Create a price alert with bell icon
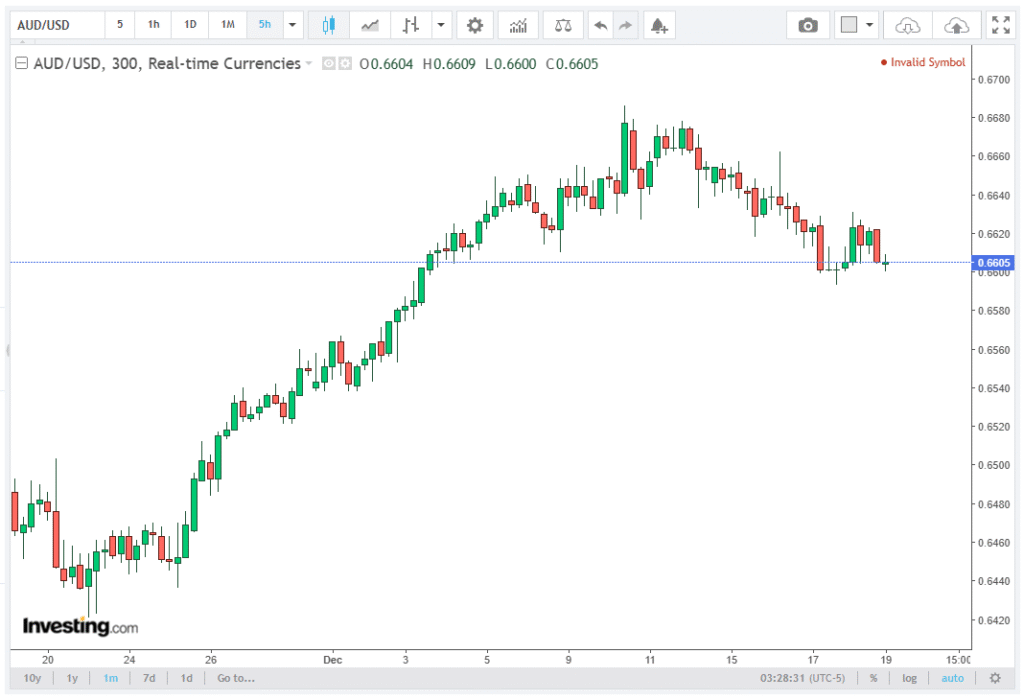 point(657,25)
